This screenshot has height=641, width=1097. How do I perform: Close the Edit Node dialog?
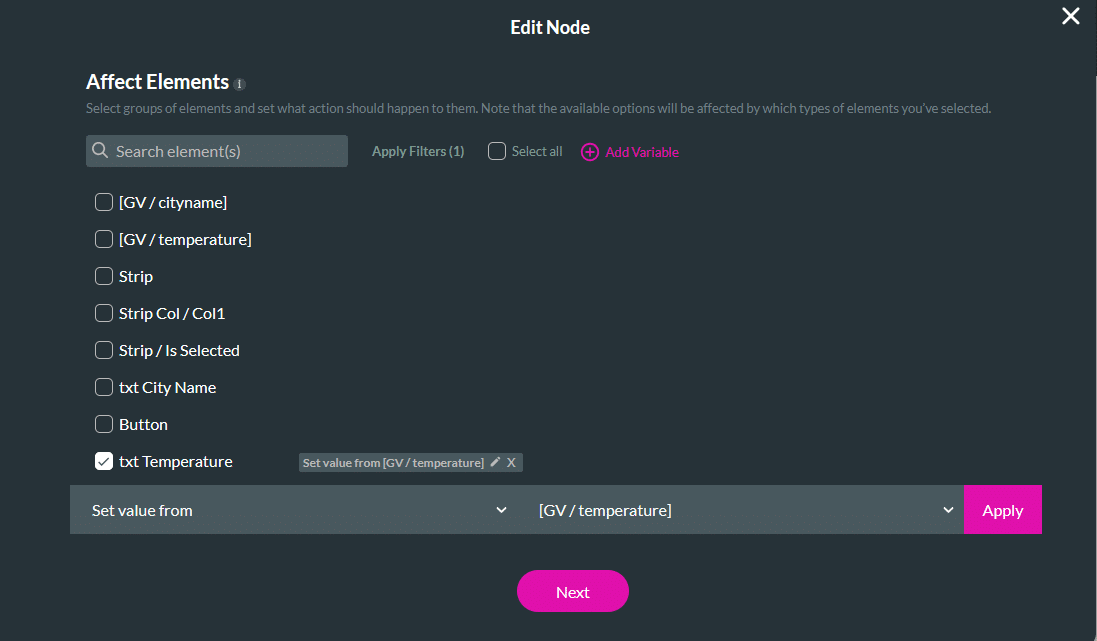[1070, 16]
